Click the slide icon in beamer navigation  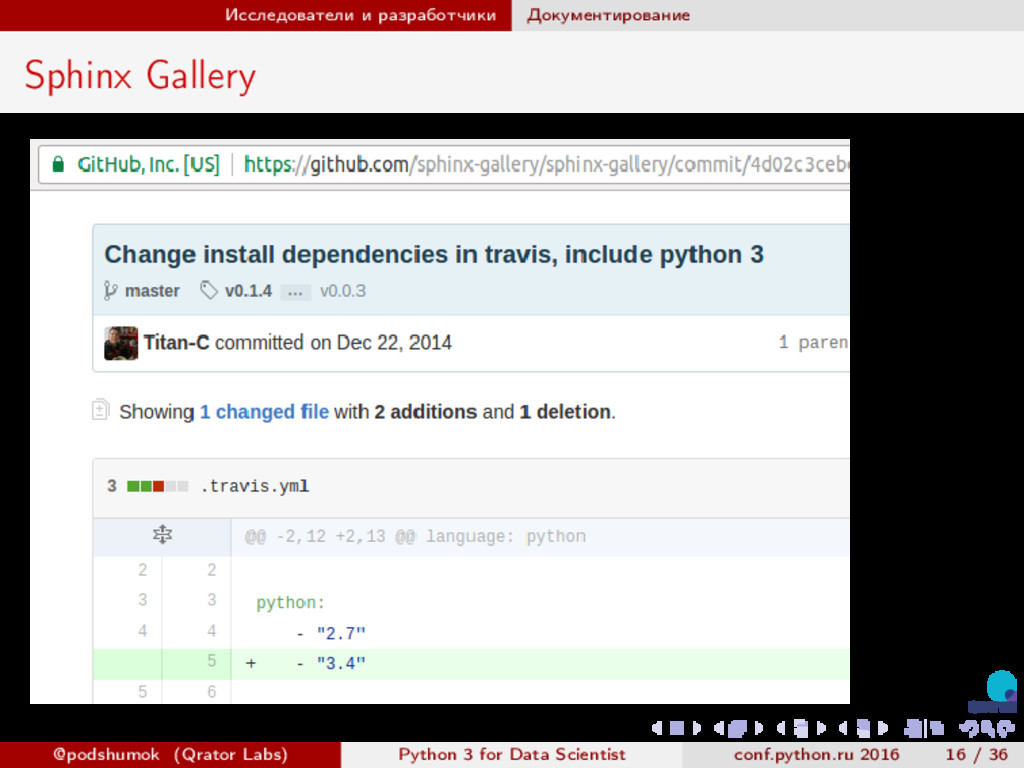[x=677, y=728]
